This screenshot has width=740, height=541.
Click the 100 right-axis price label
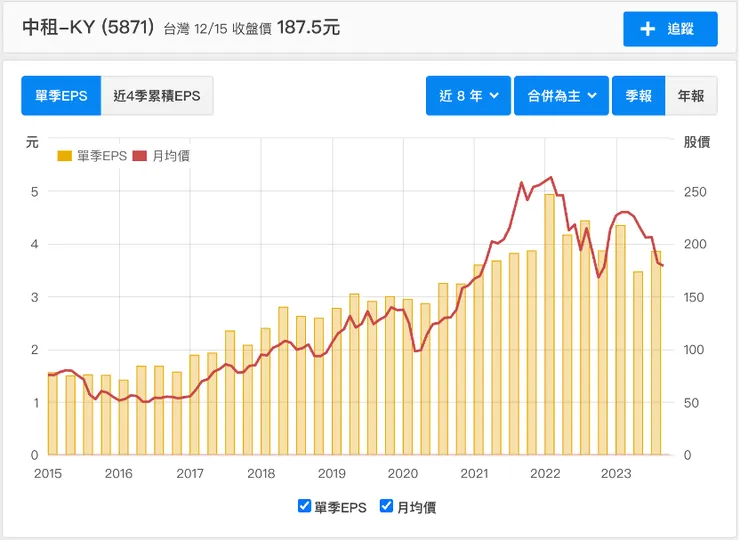[x=694, y=350]
